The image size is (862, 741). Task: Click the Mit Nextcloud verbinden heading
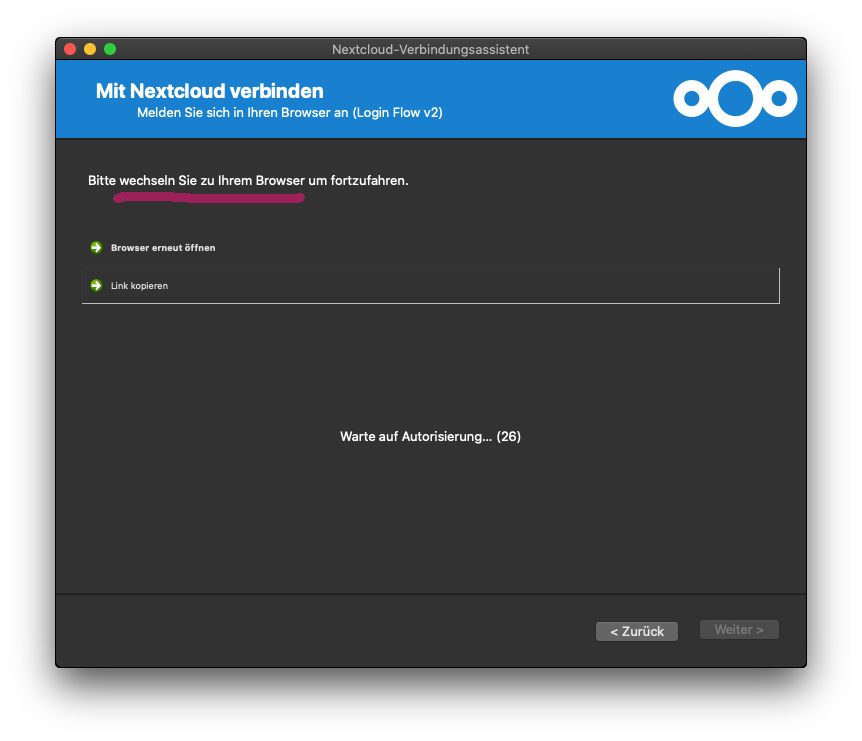[x=209, y=91]
